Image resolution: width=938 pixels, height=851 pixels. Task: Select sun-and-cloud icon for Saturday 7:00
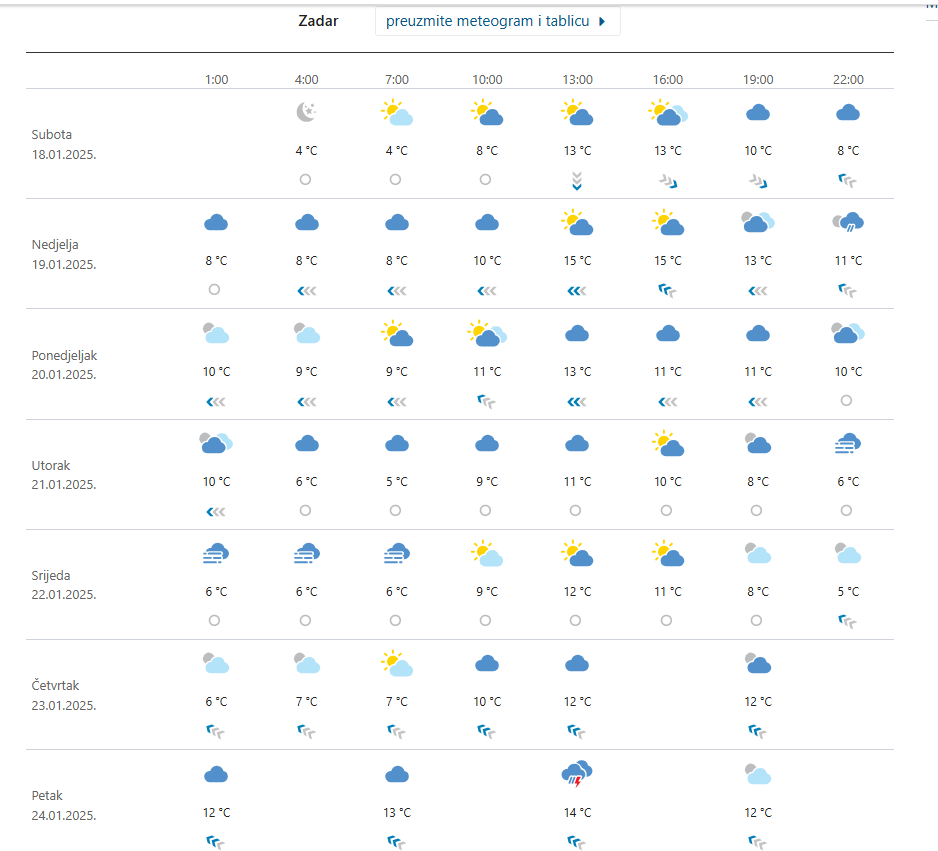pyautogui.click(x=396, y=113)
